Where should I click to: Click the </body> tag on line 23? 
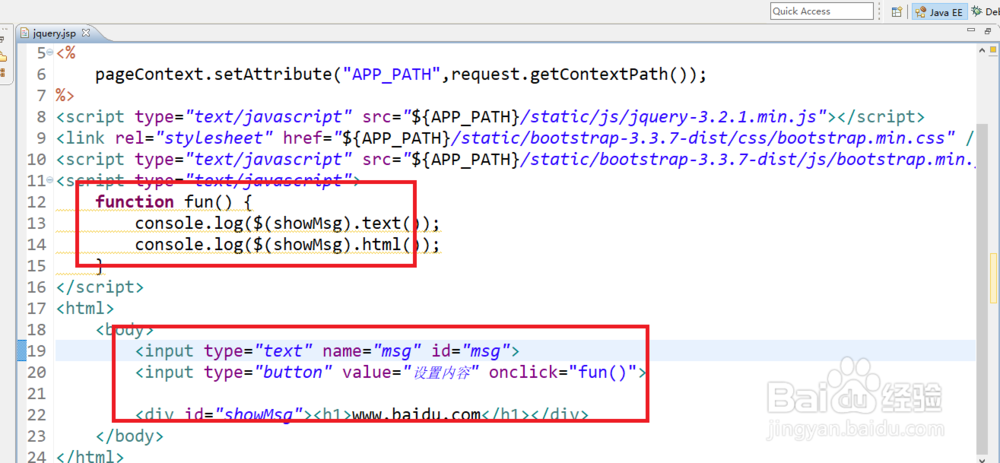(x=129, y=436)
